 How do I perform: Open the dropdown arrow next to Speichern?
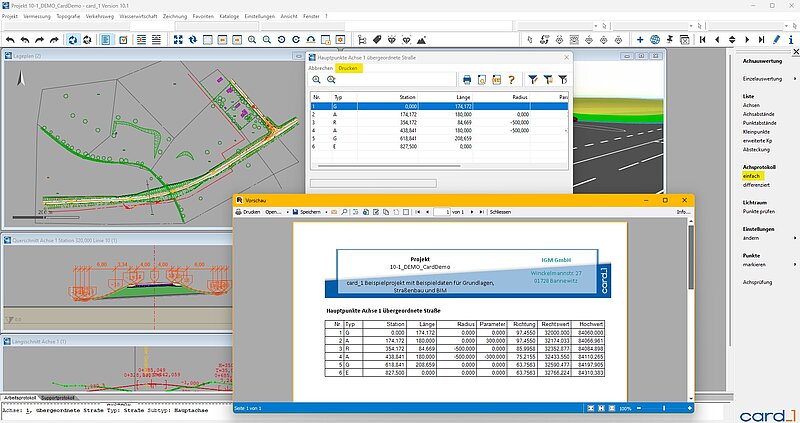coord(326,212)
